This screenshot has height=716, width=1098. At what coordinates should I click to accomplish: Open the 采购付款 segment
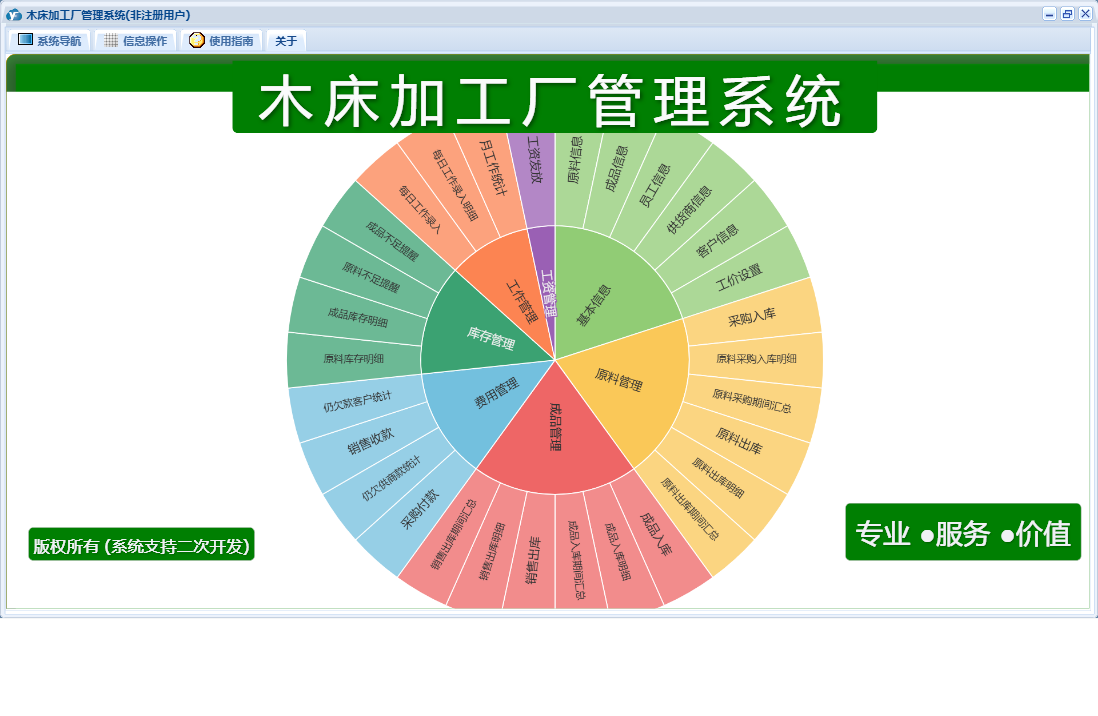(x=420, y=509)
